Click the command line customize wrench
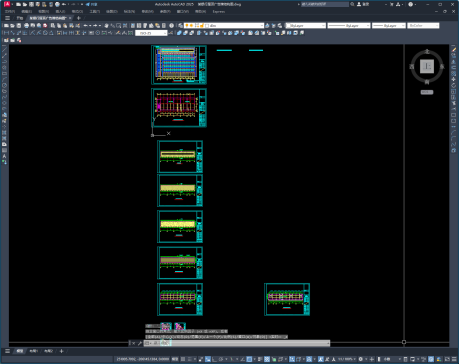 (x=140, y=343)
